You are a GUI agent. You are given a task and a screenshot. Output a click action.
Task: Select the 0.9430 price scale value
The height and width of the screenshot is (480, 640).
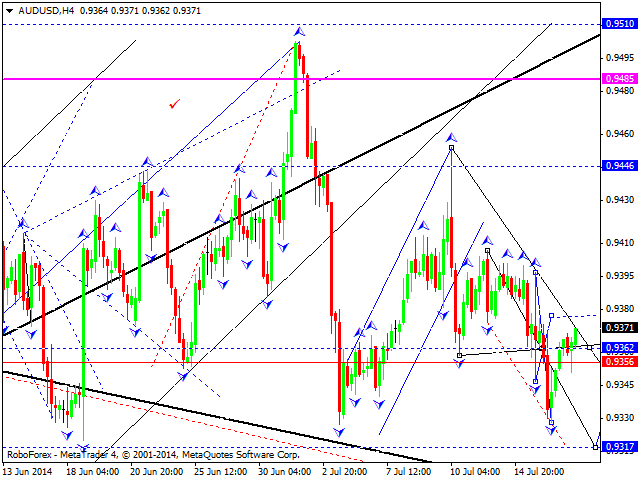(620, 200)
